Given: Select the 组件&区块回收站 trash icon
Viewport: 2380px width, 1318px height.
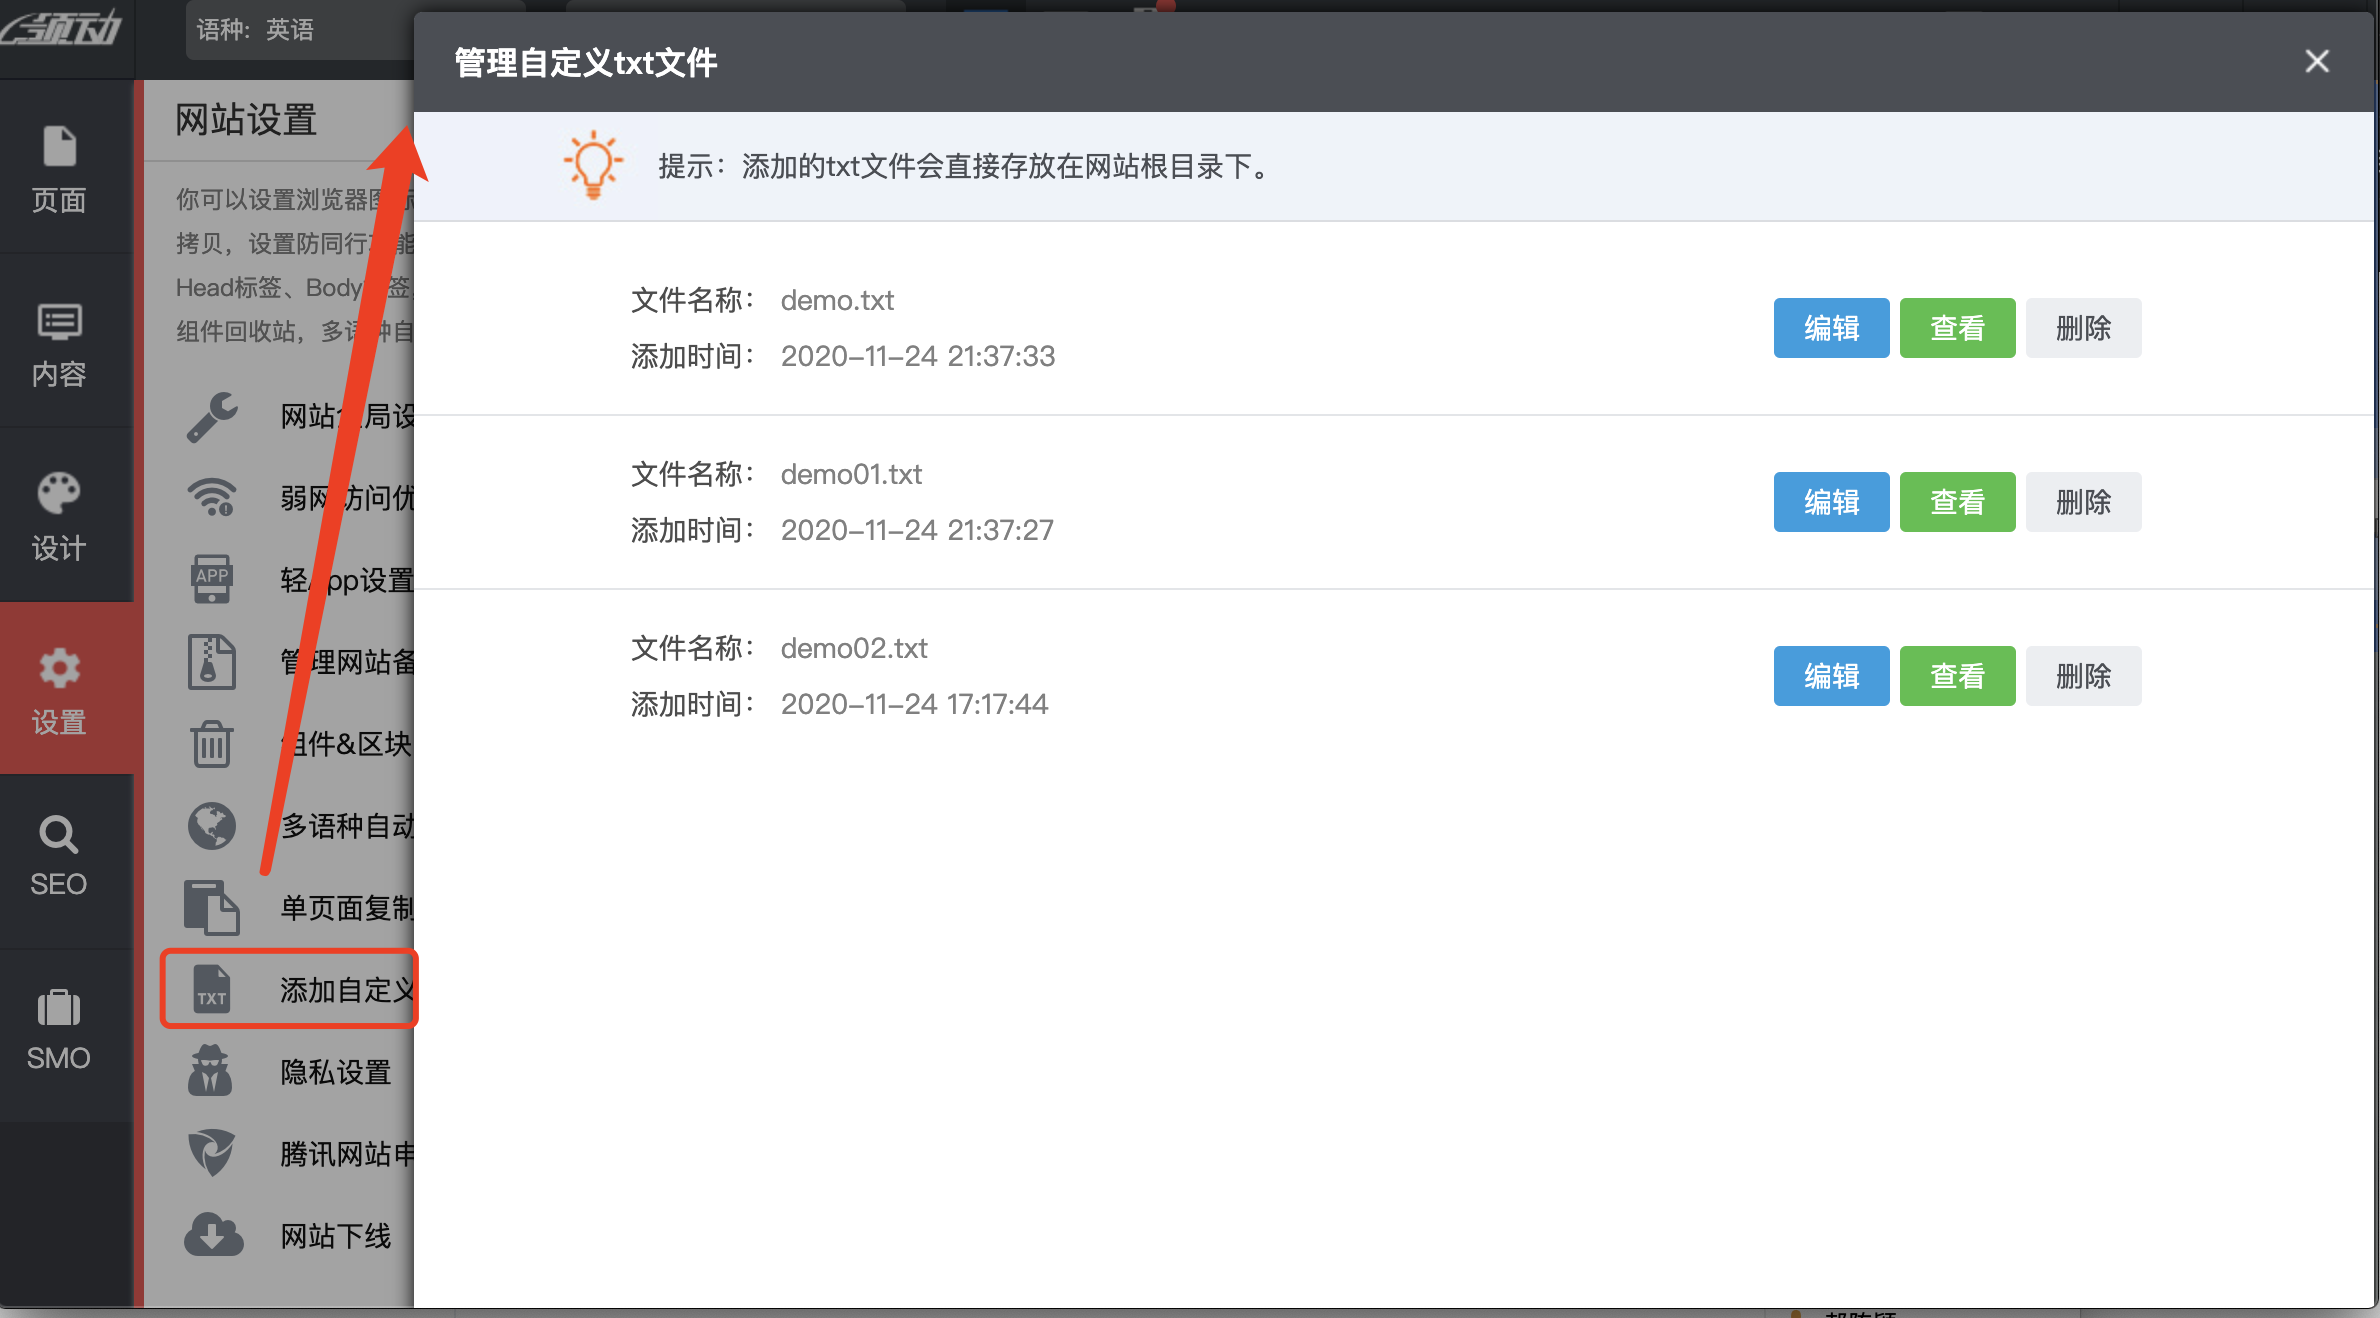Looking at the screenshot, I should tap(211, 744).
